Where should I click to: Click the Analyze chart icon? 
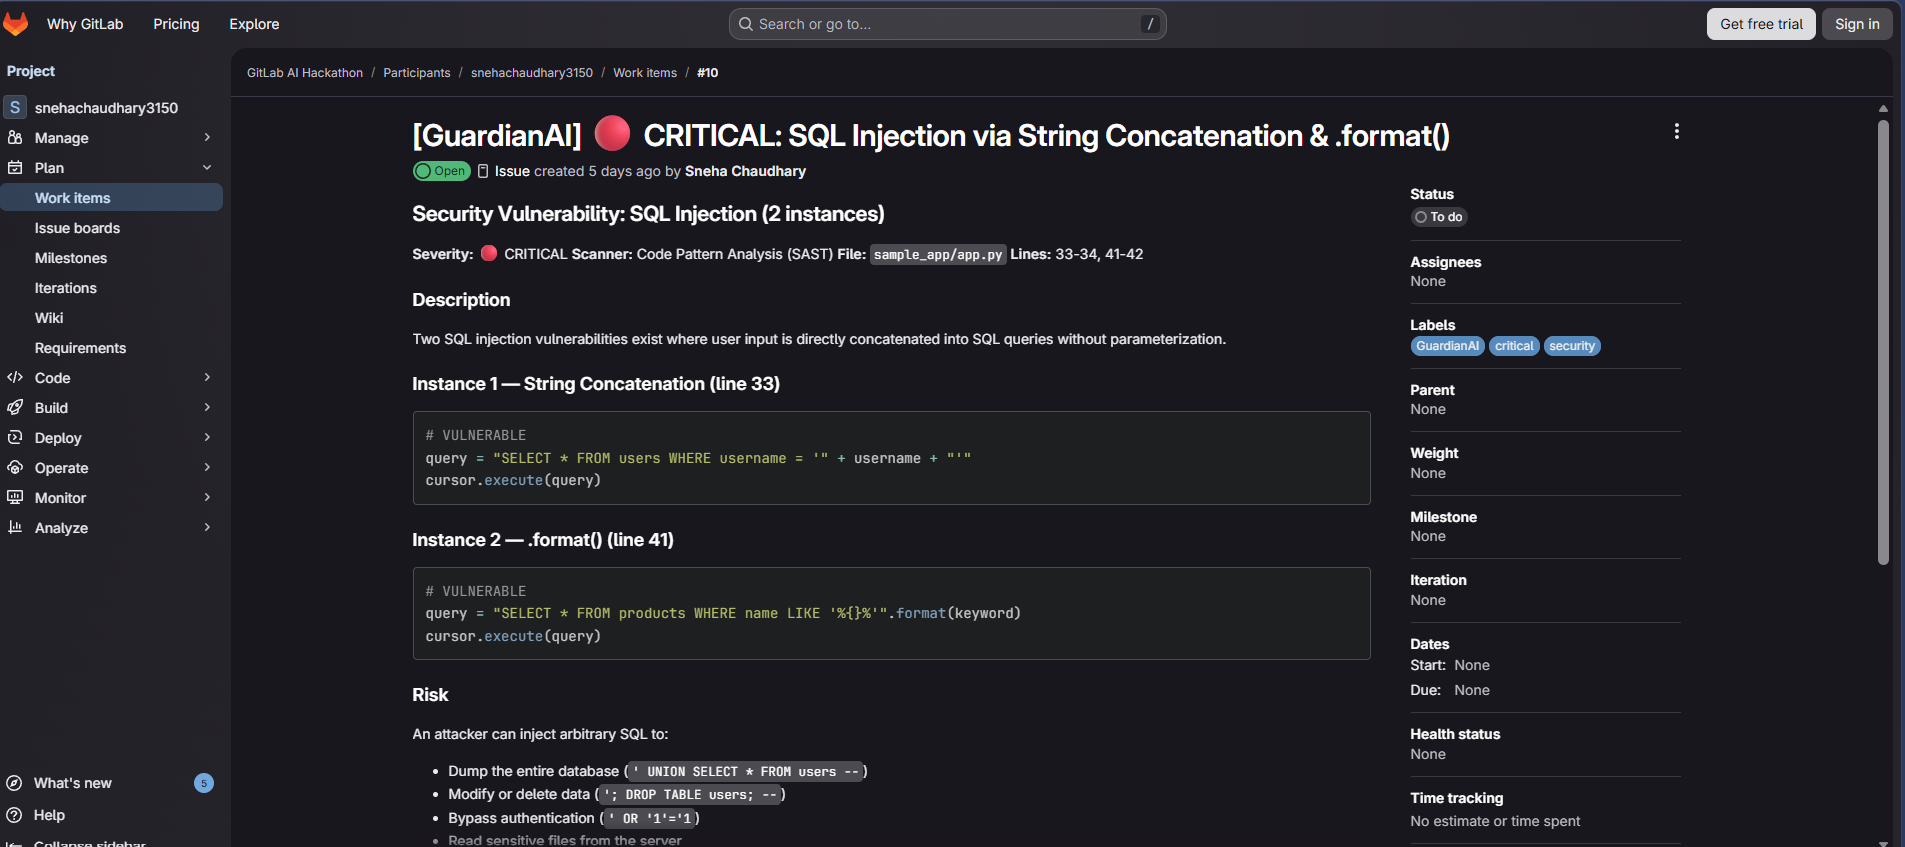pyautogui.click(x=15, y=527)
